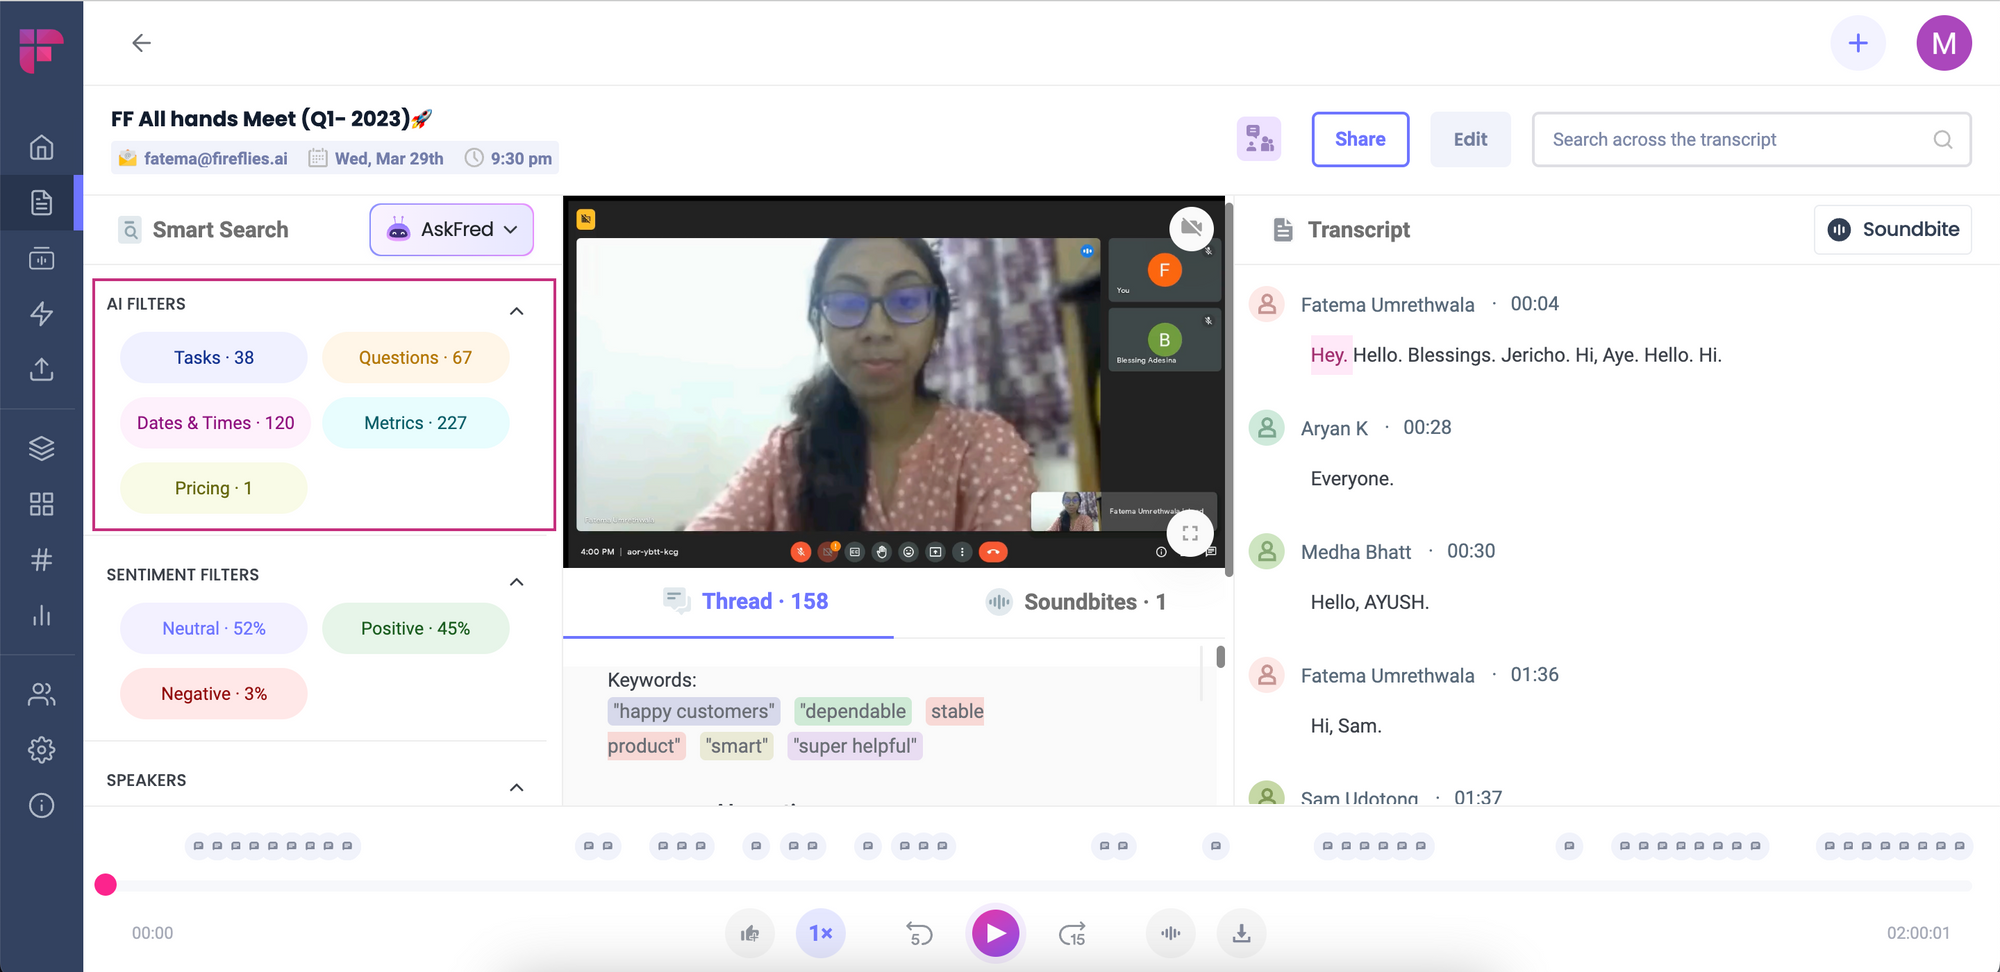Click the audio waveform icon near playback controls

point(1170,933)
